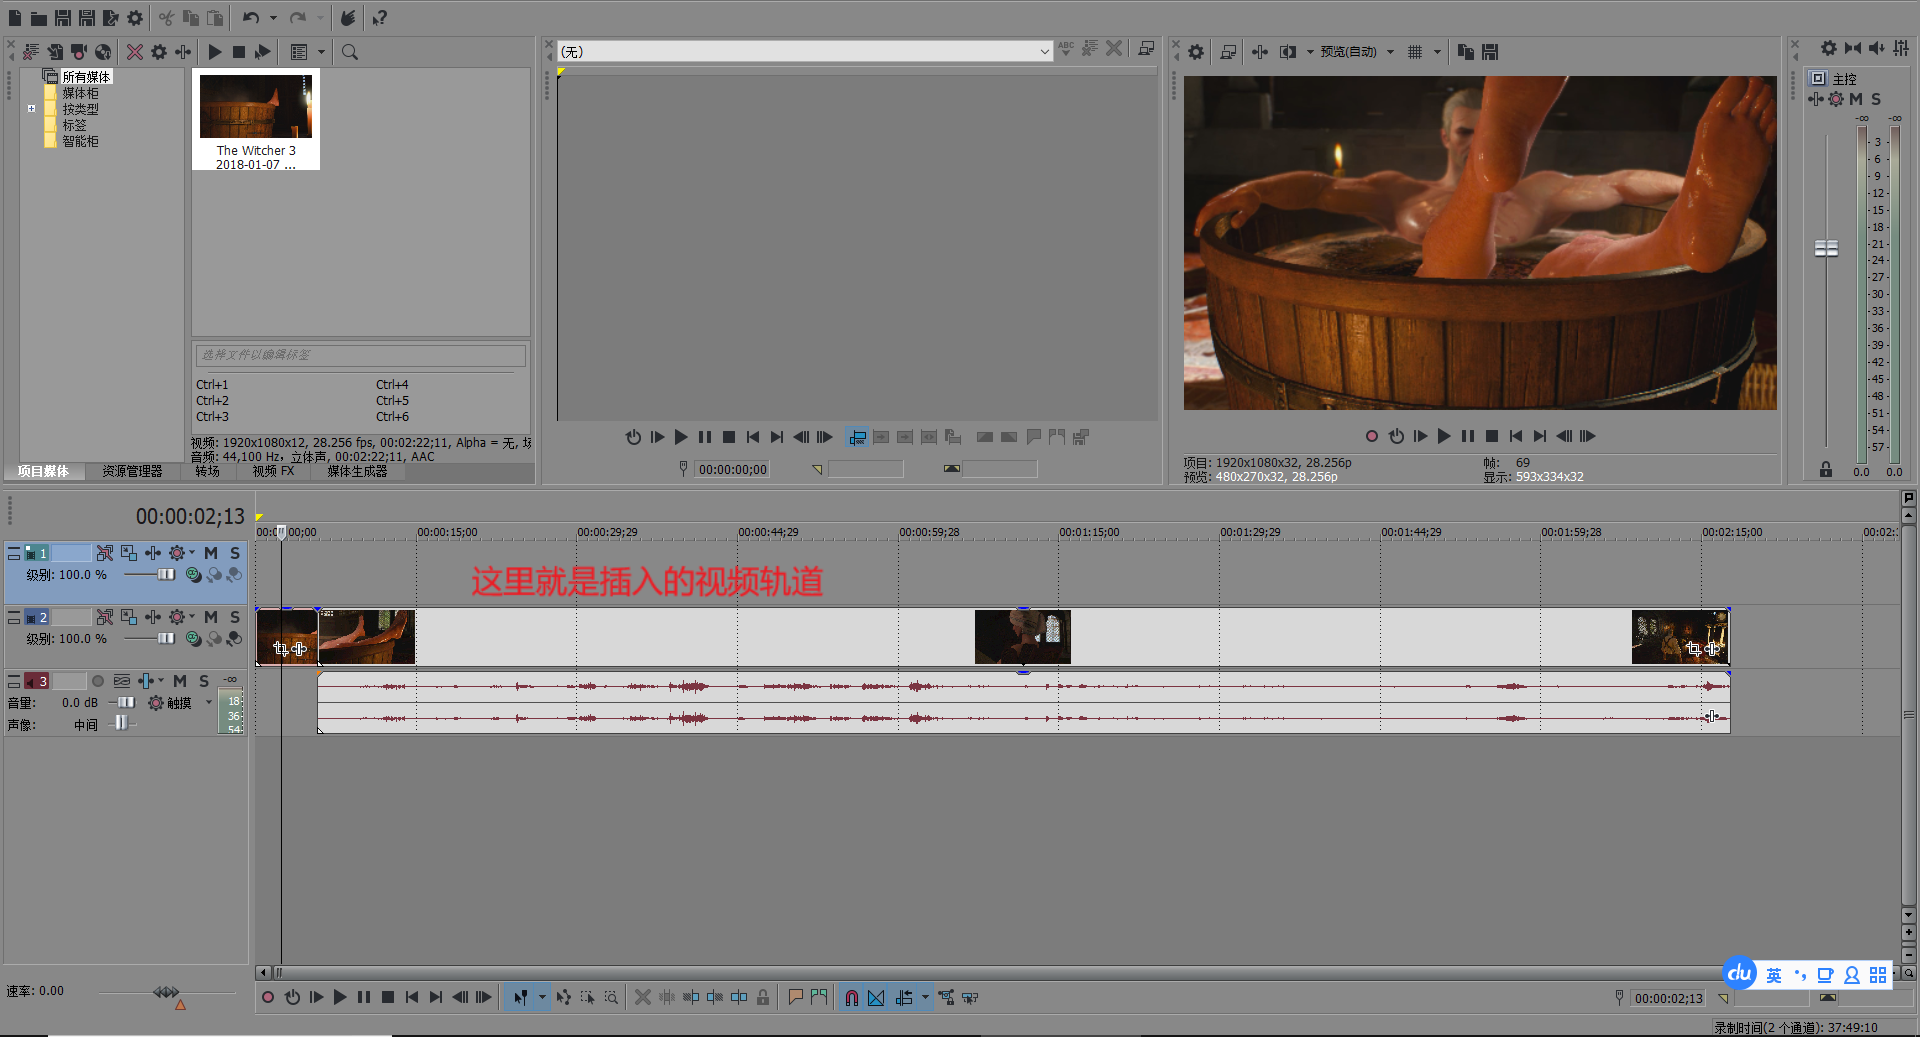Click Stop in the timeline transport
This screenshot has height=1037, width=1920.
coord(388,997)
